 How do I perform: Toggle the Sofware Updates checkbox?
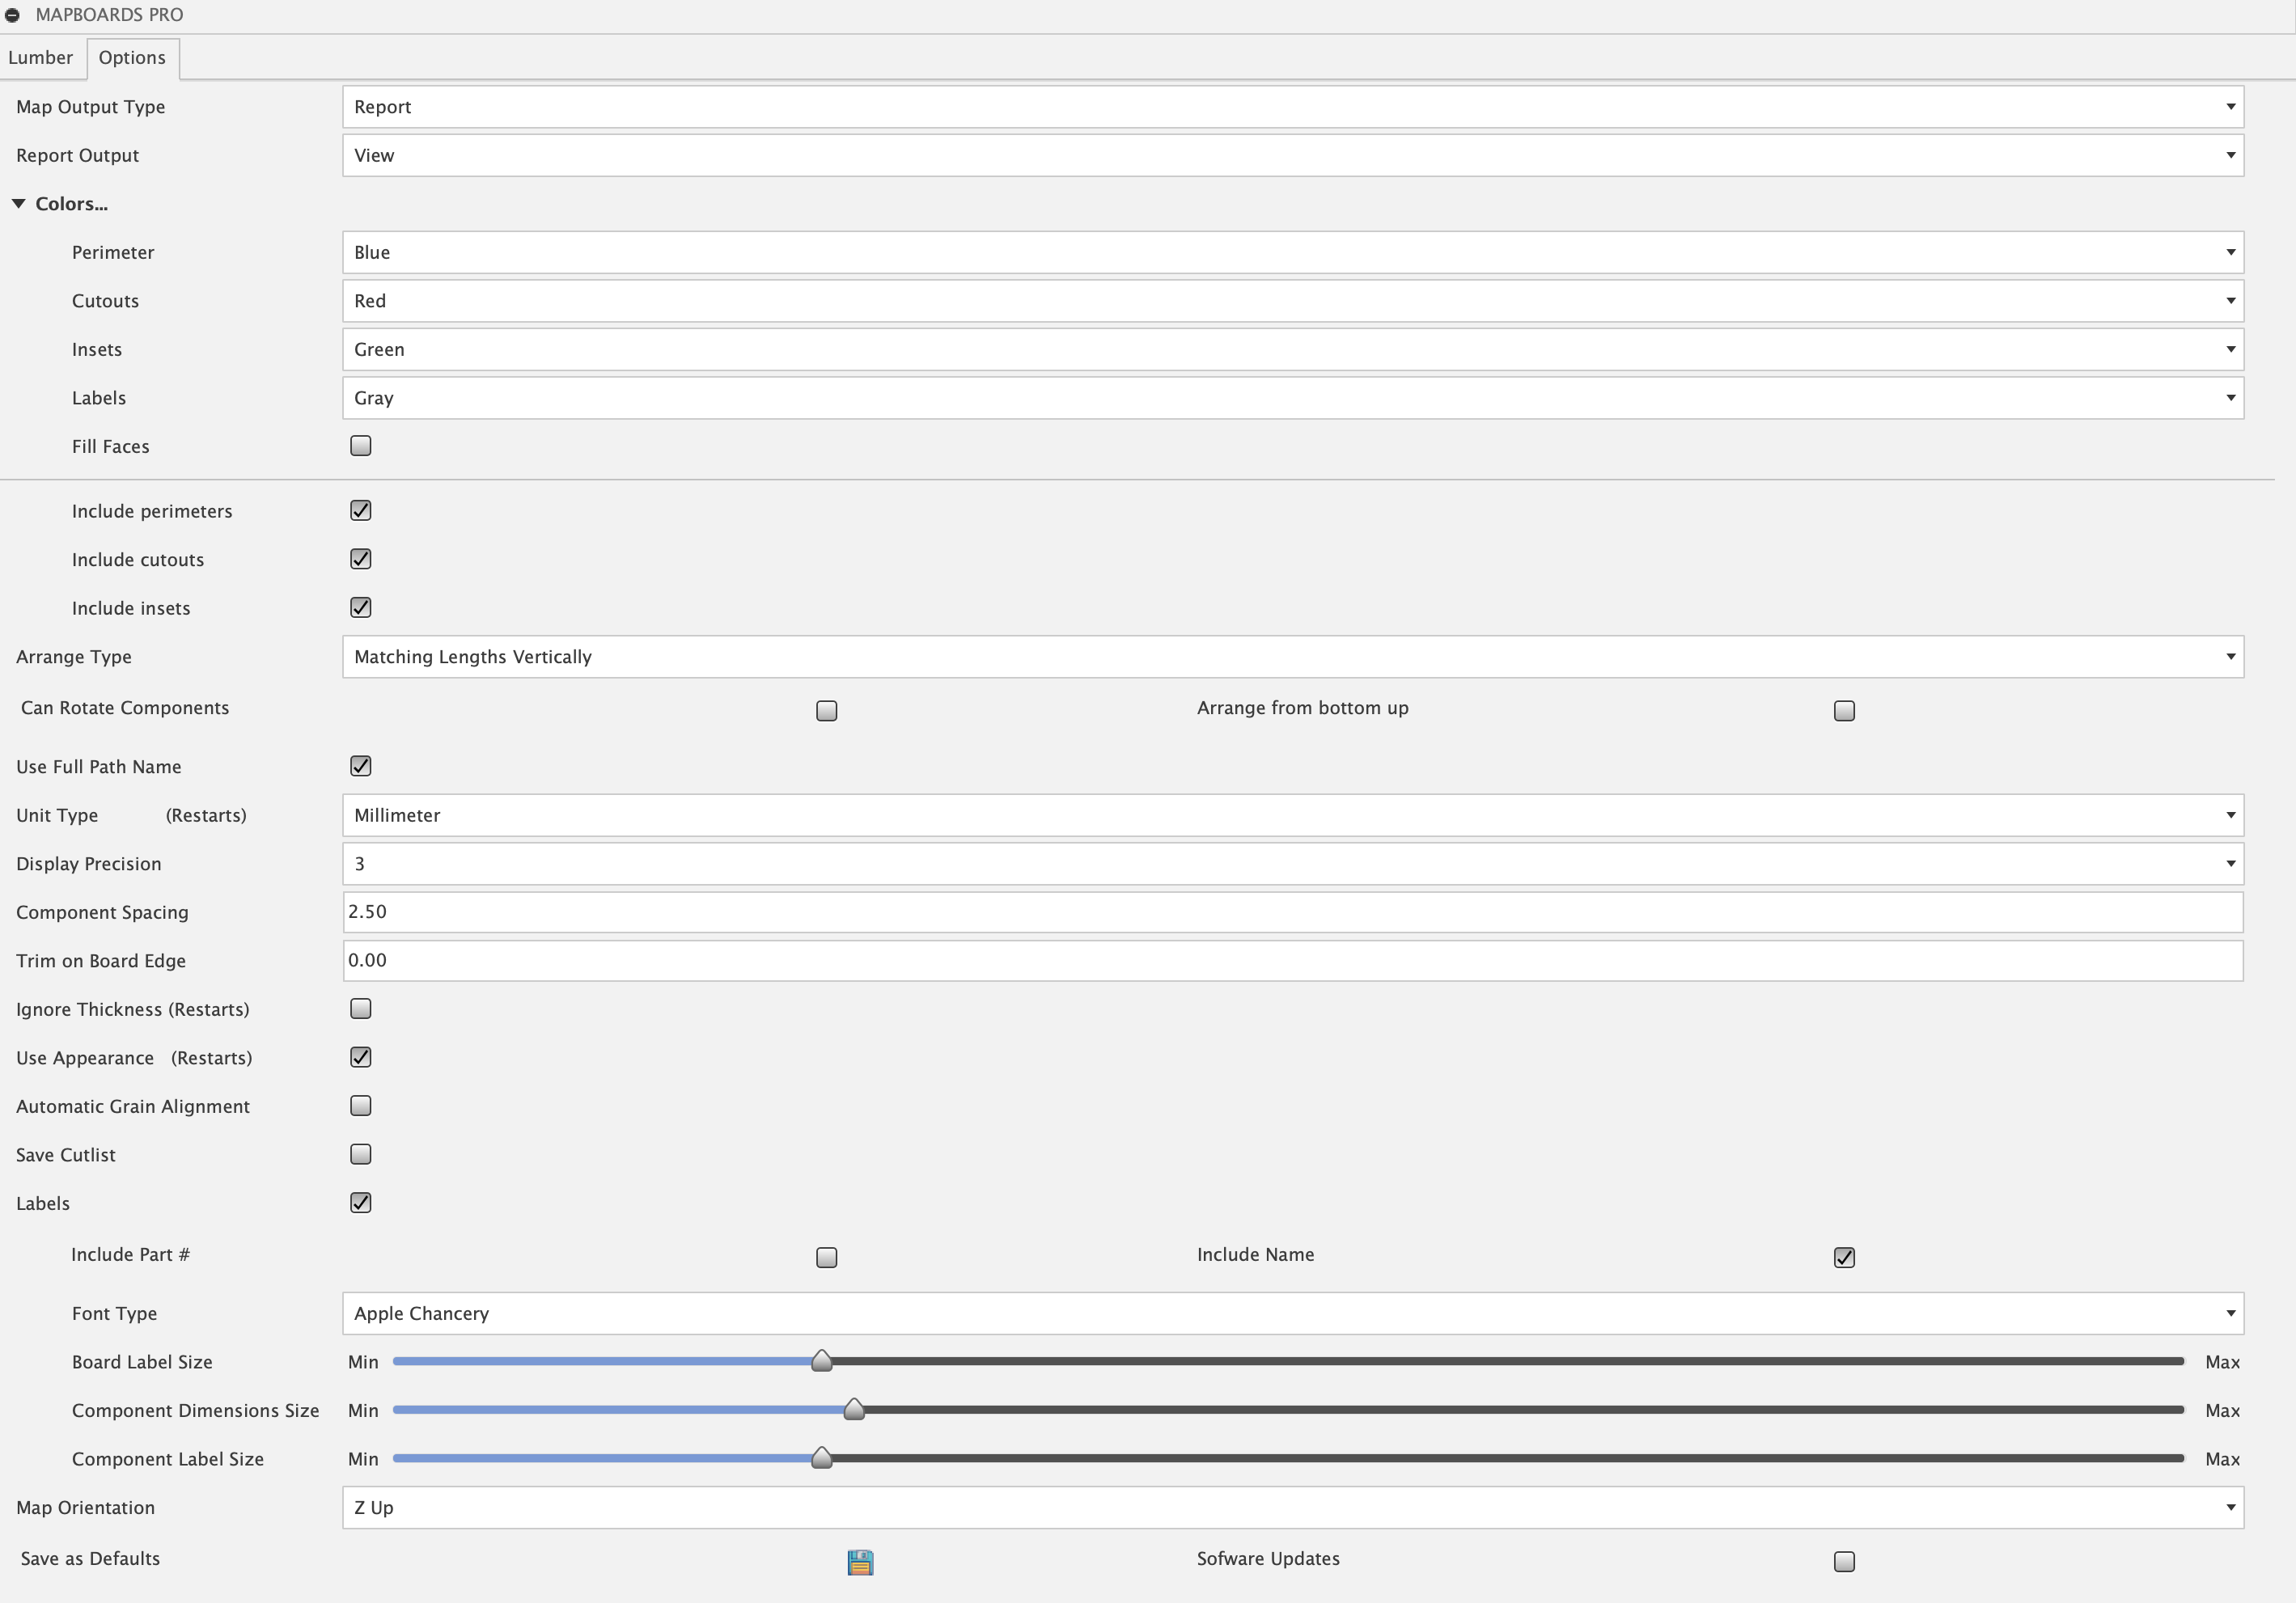(1844, 1562)
